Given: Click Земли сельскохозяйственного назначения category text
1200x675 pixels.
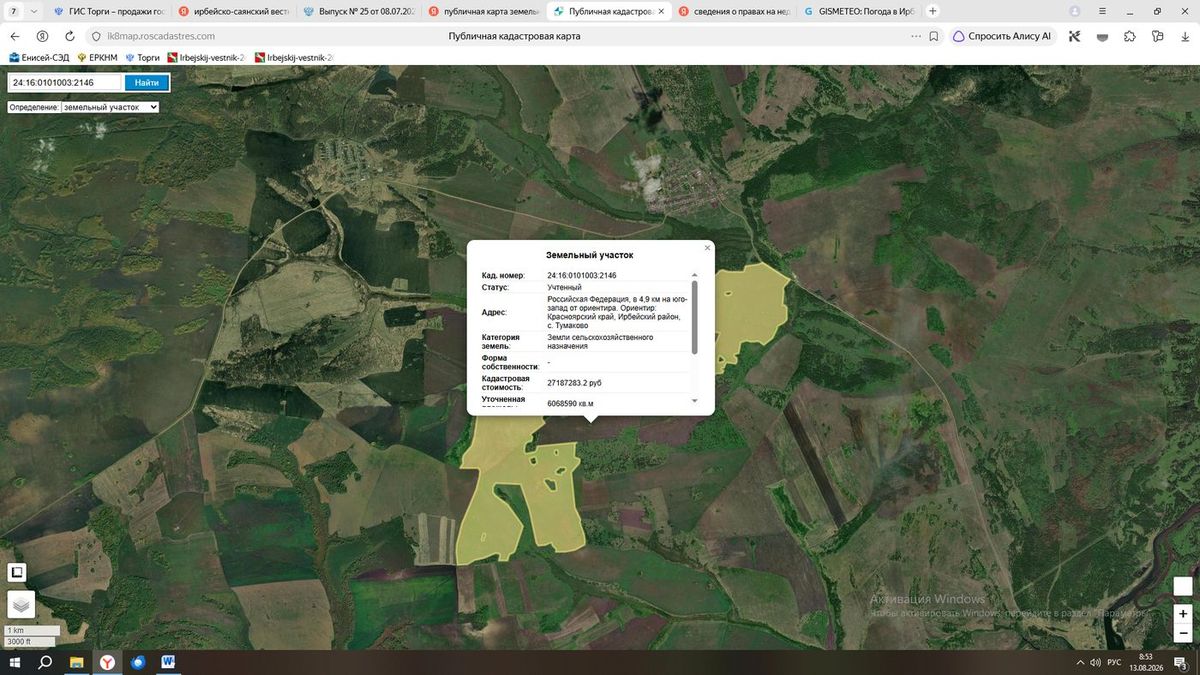Looking at the screenshot, I should [x=601, y=341].
